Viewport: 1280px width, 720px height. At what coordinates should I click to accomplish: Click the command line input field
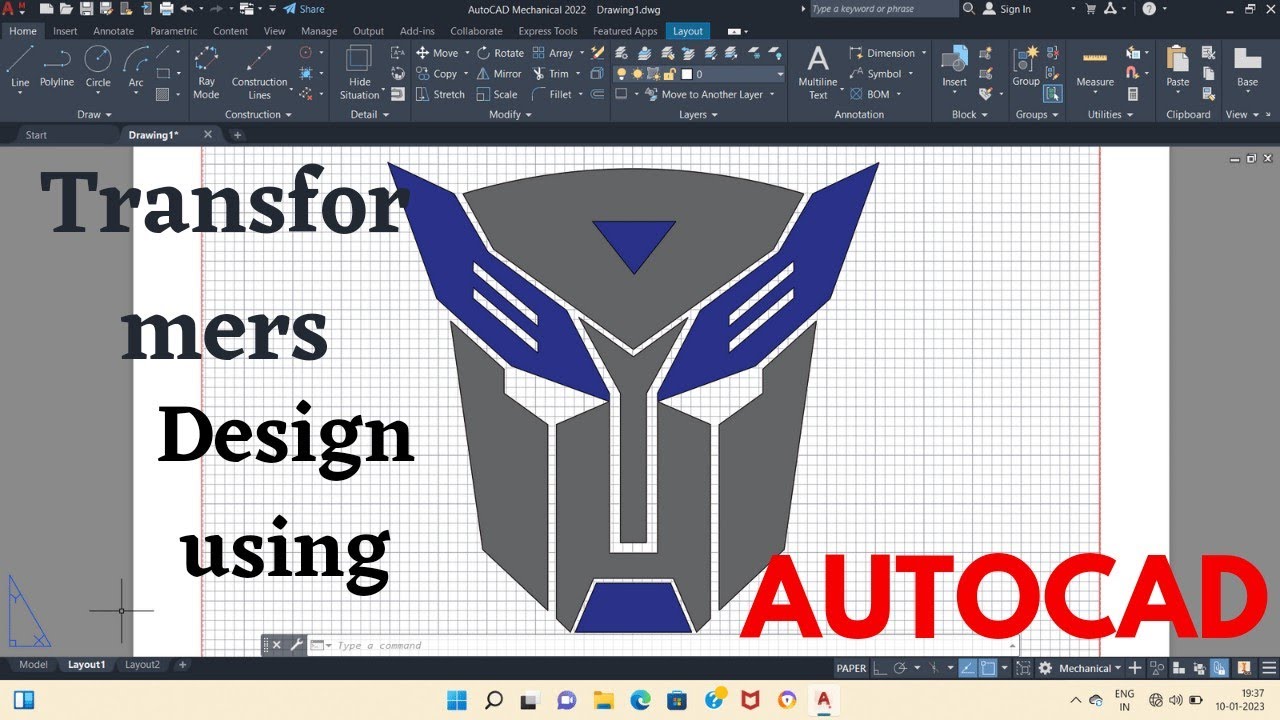[670, 646]
